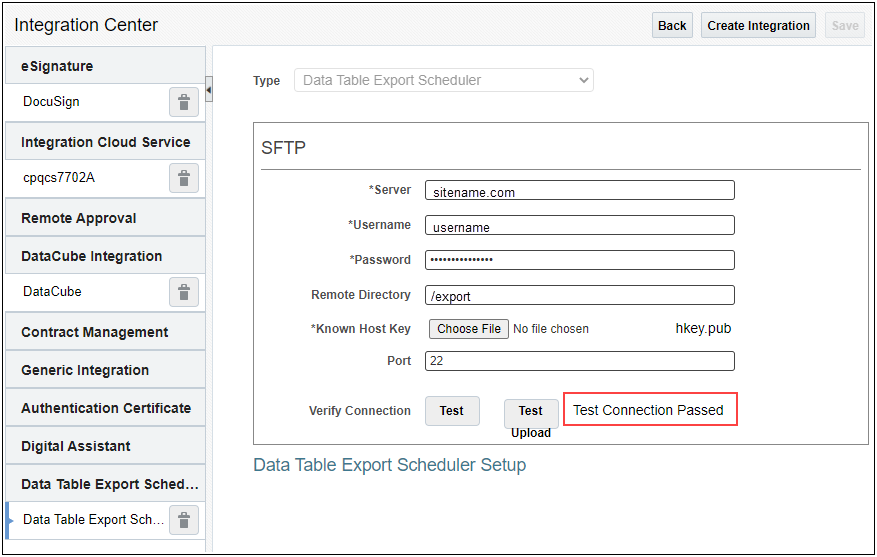Collapse the left sidebar panel arrow
Image resolution: width=877 pixels, height=557 pixels.
(209, 89)
